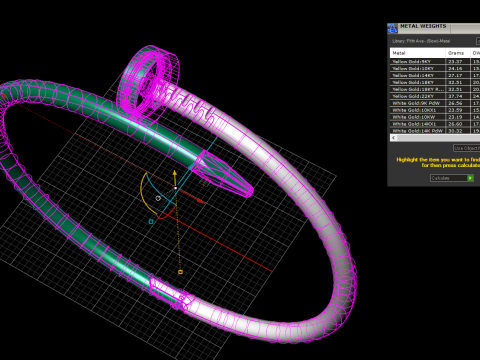Viewport: 480px width, 360px height.
Task: Click the white gumball origin point
Action: click(x=176, y=188)
